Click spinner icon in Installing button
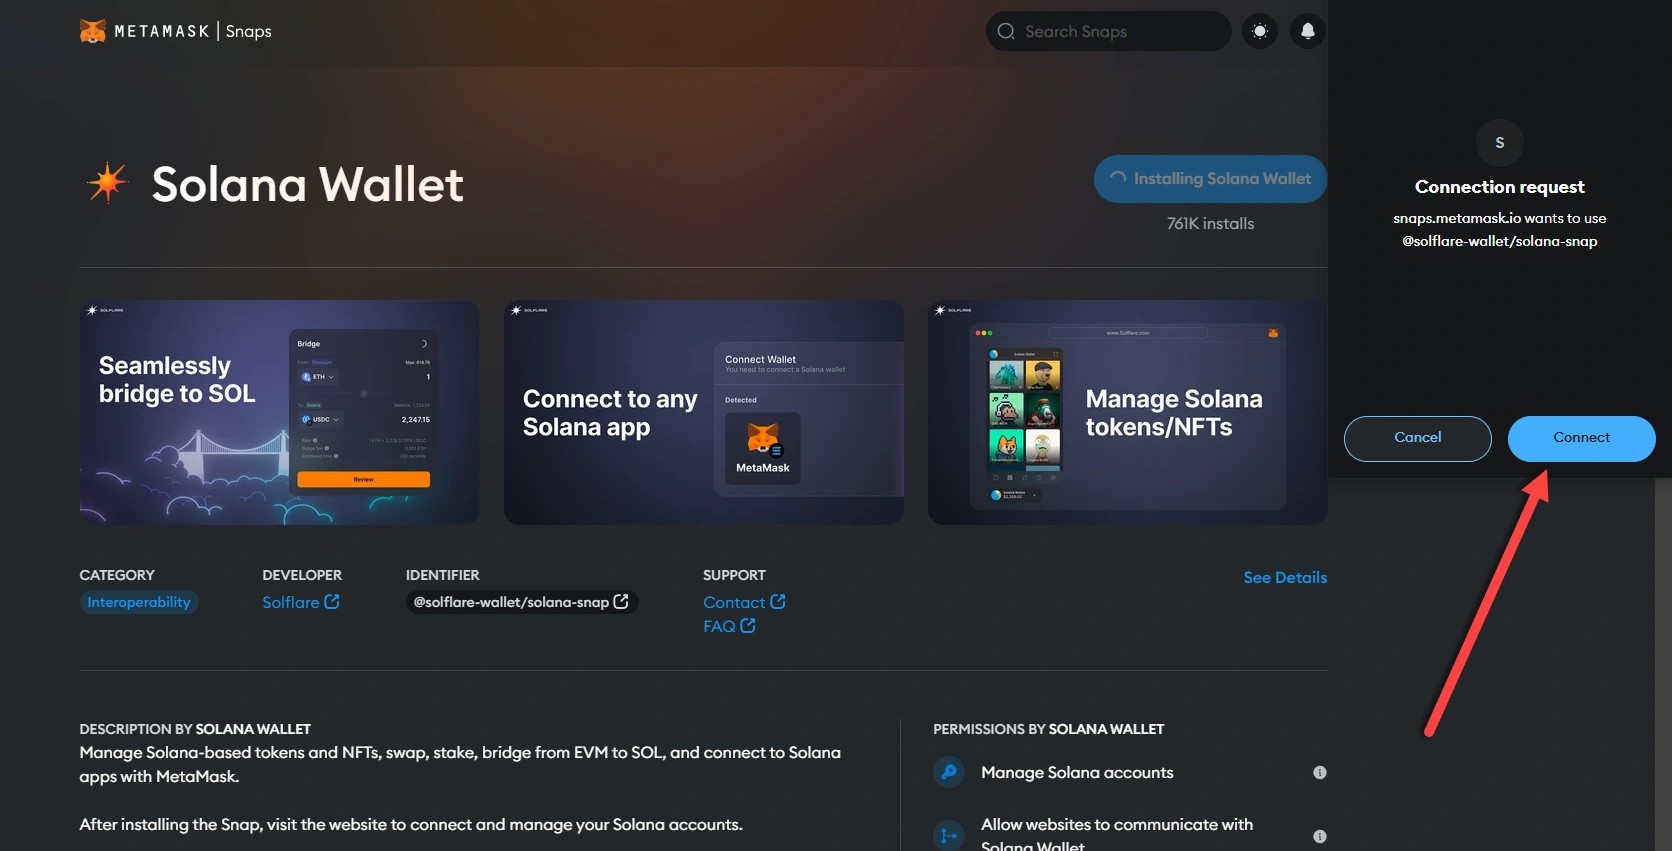 coord(1118,178)
